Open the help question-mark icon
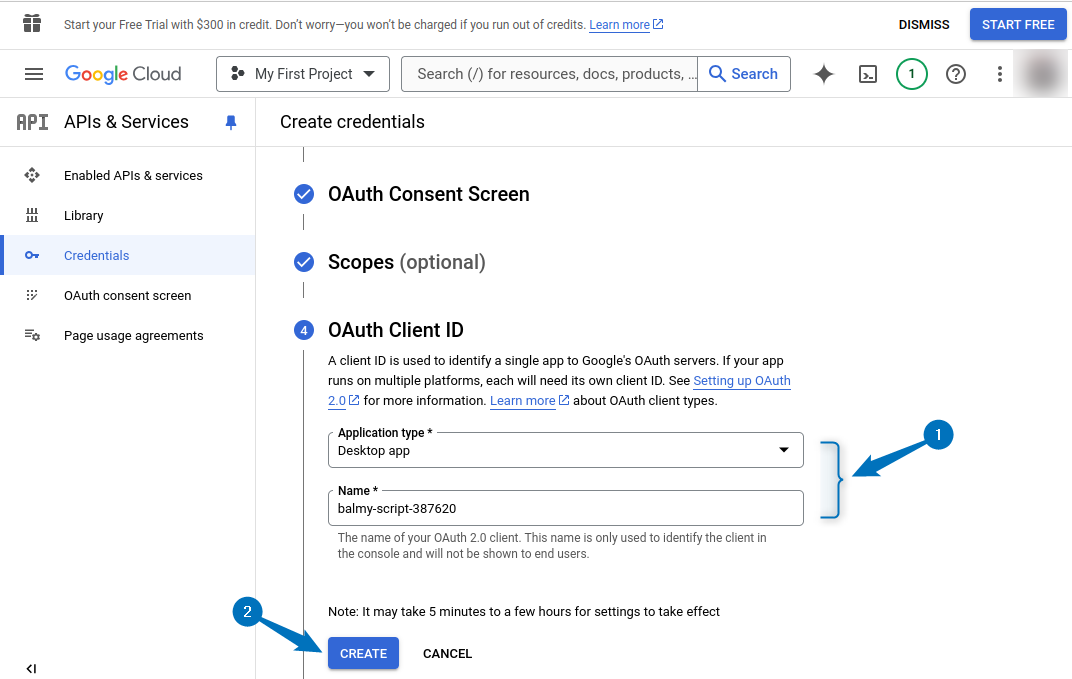Screen dimensions: 1072x679 click(x=955, y=74)
